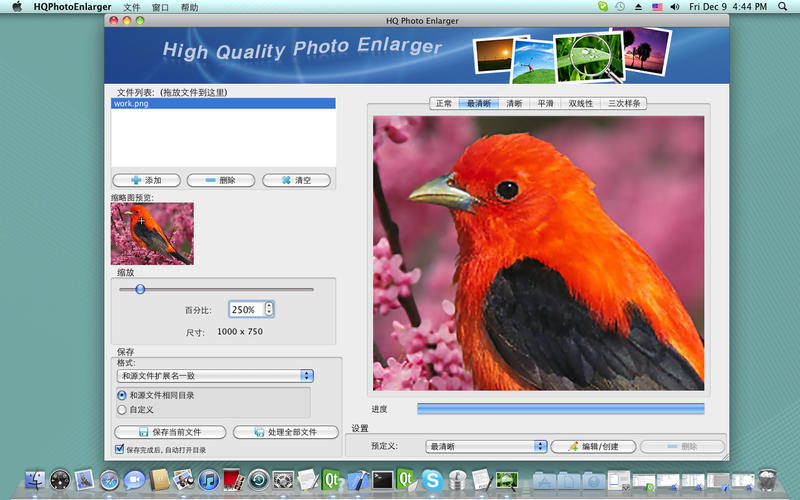Click the zoom slider handle
Viewport: 800px width, 500px height.
(x=140, y=289)
